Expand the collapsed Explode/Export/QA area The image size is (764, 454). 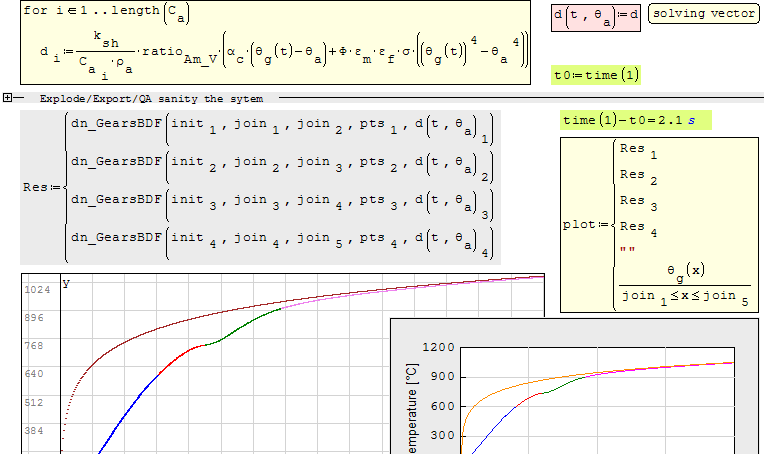(x=8, y=98)
